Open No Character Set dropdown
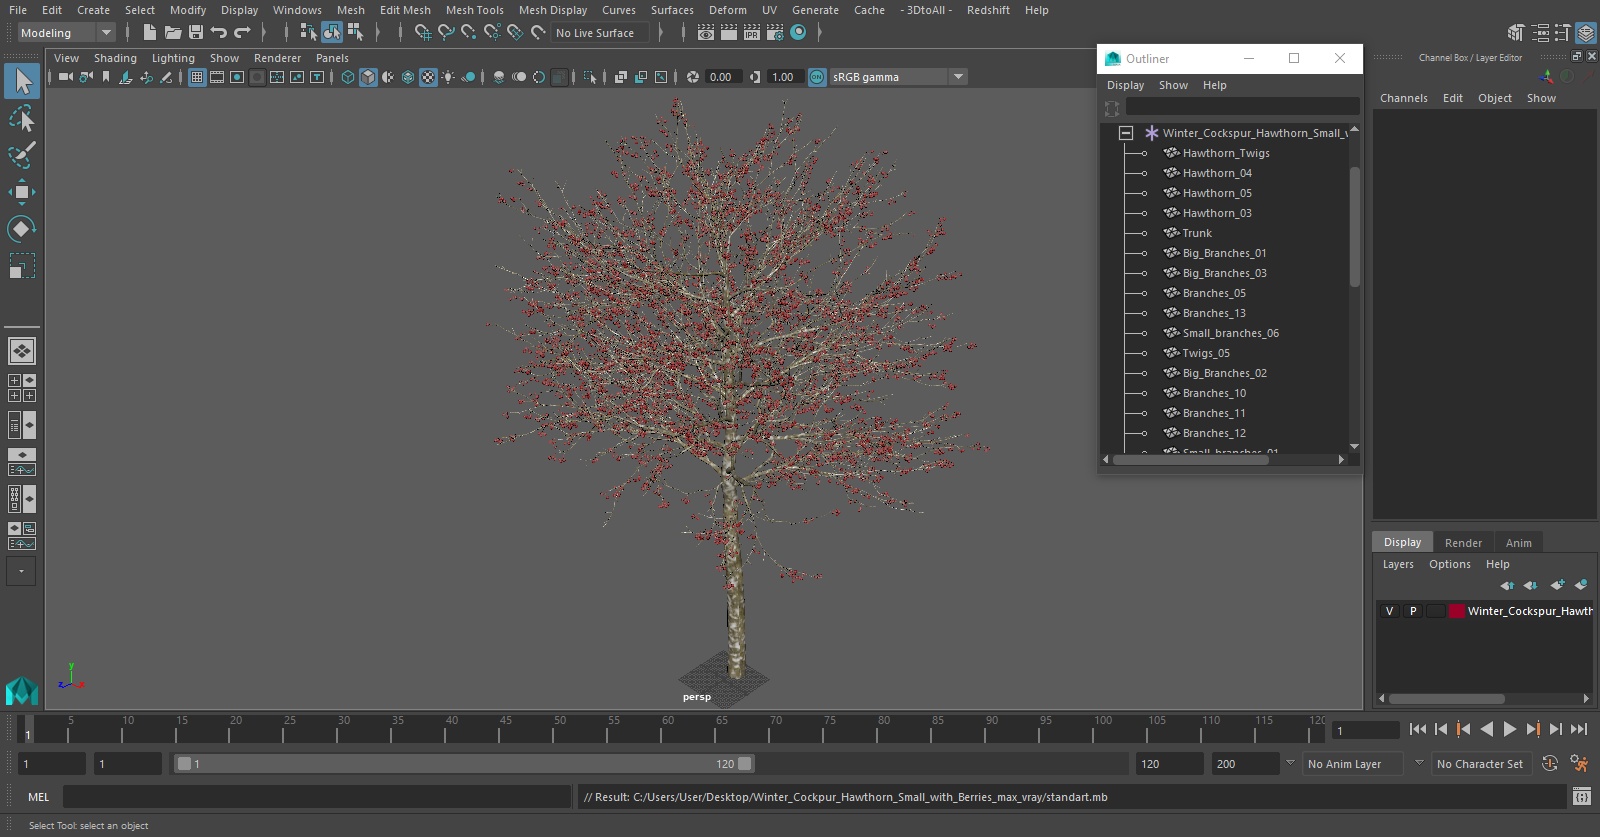The height and width of the screenshot is (837, 1600). click(1480, 764)
